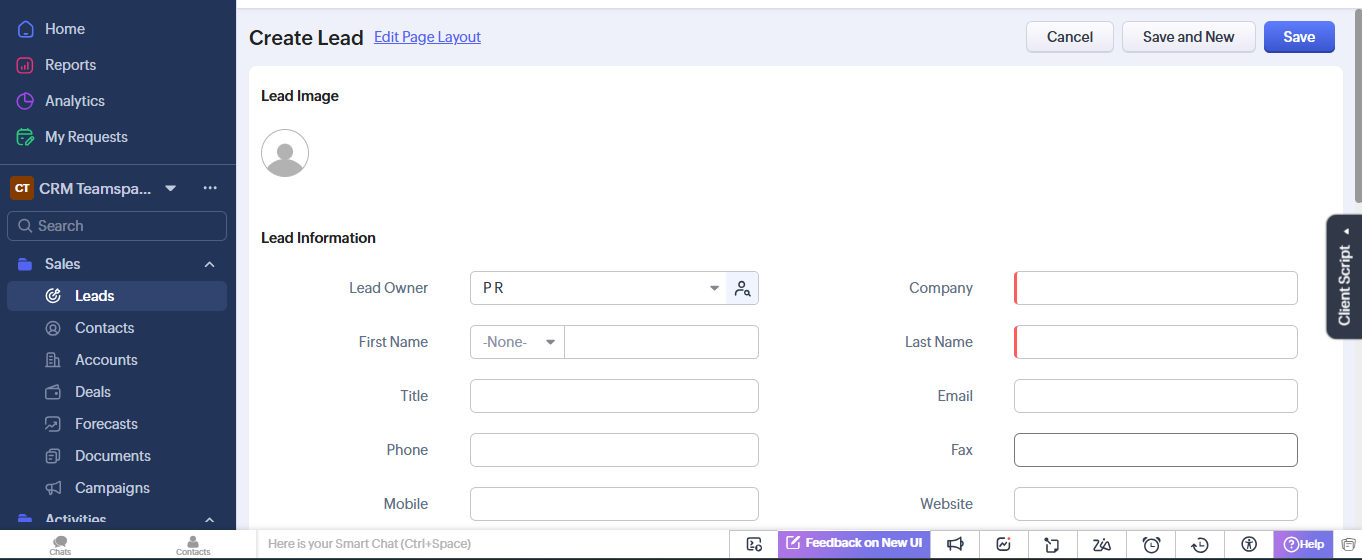Expand the Client Script side panel
The height and width of the screenshot is (560, 1362).
tap(1344, 277)
